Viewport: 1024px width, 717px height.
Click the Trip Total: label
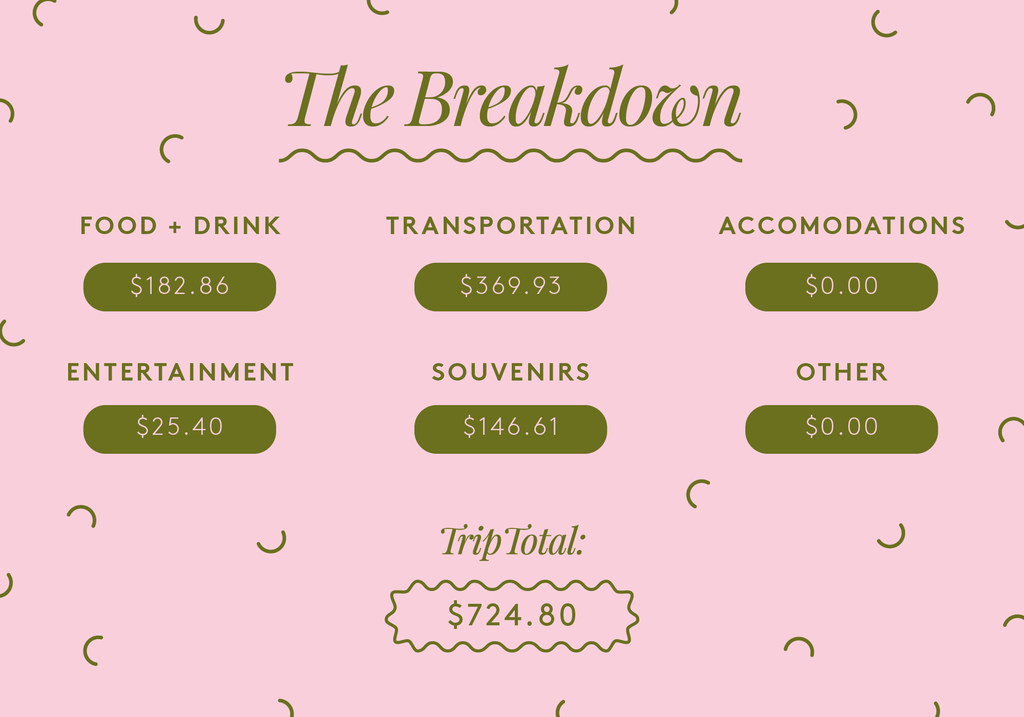[513, 542]
